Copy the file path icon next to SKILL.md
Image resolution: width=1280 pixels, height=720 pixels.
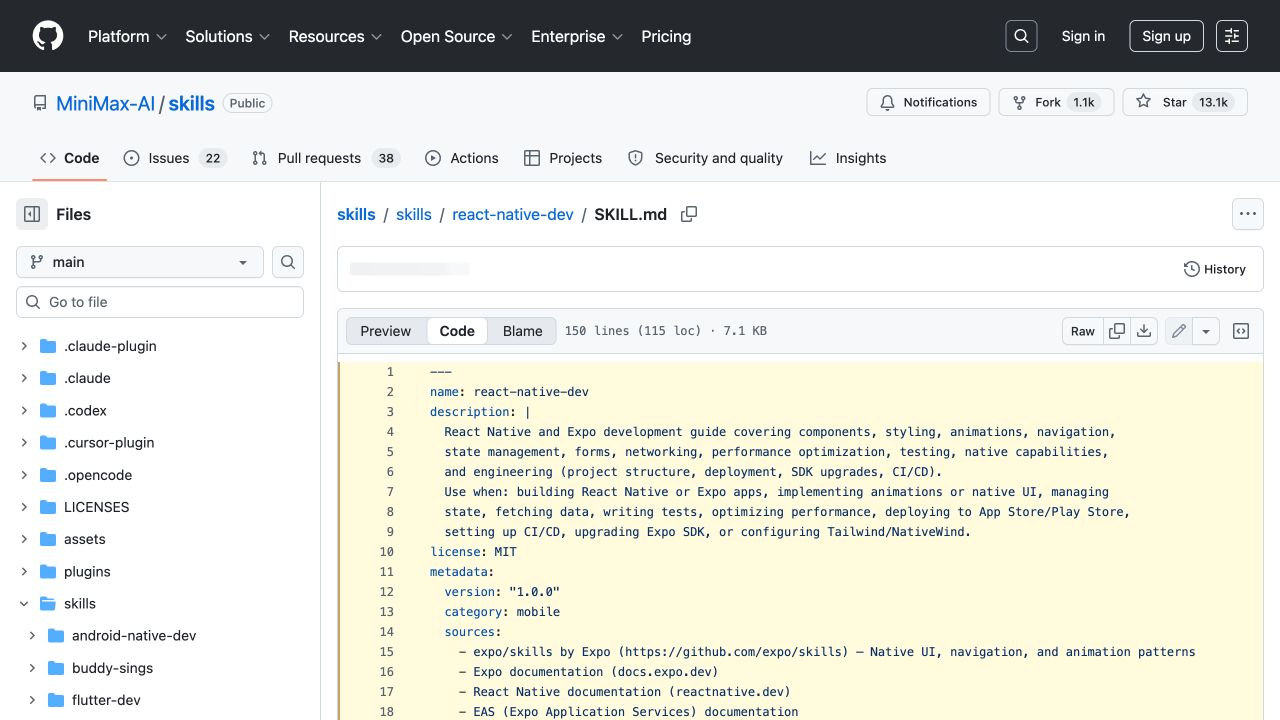click(x=689, y=214)
